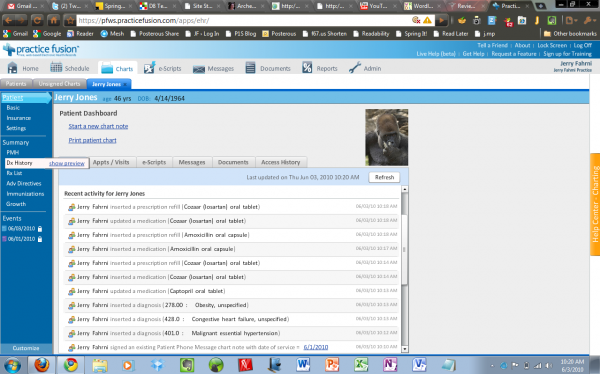This screenshot has height=374, width=600.
Task: Click Print patient chart link
Action: pyautogui.click(x=92, y=140)
